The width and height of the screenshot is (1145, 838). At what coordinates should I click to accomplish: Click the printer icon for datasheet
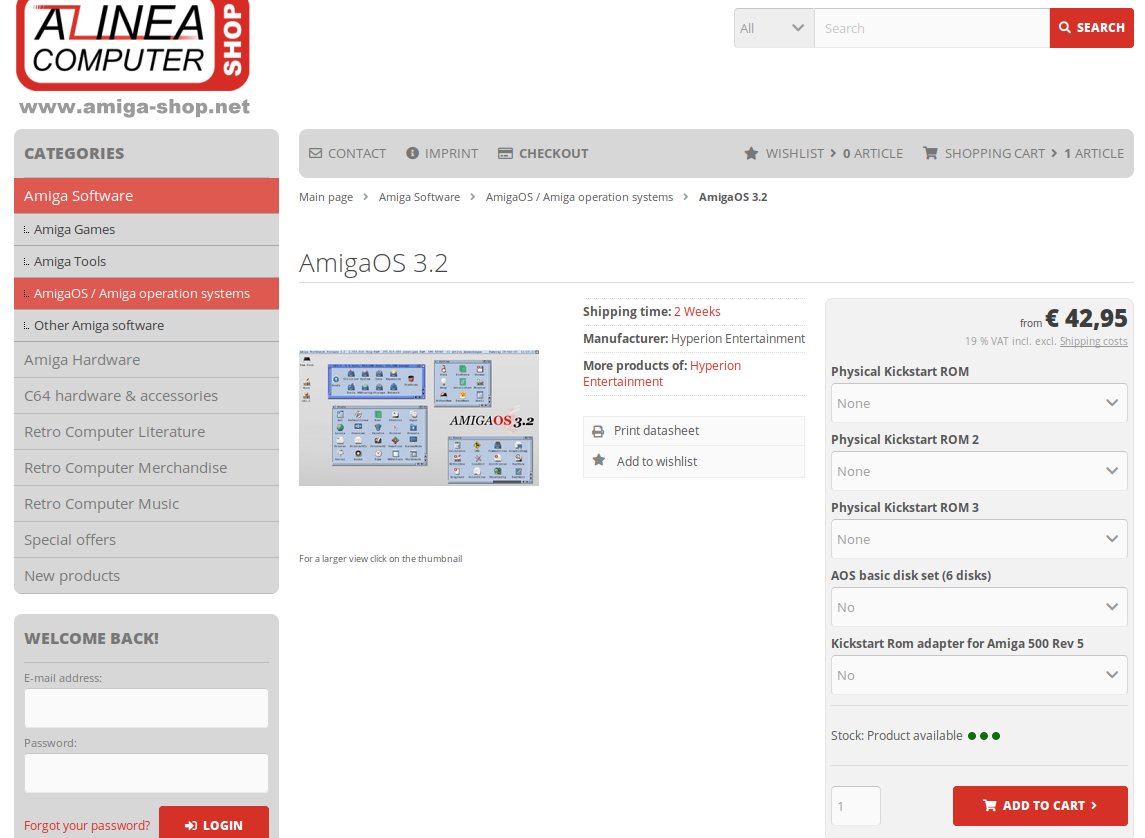[x=598, y=431]
